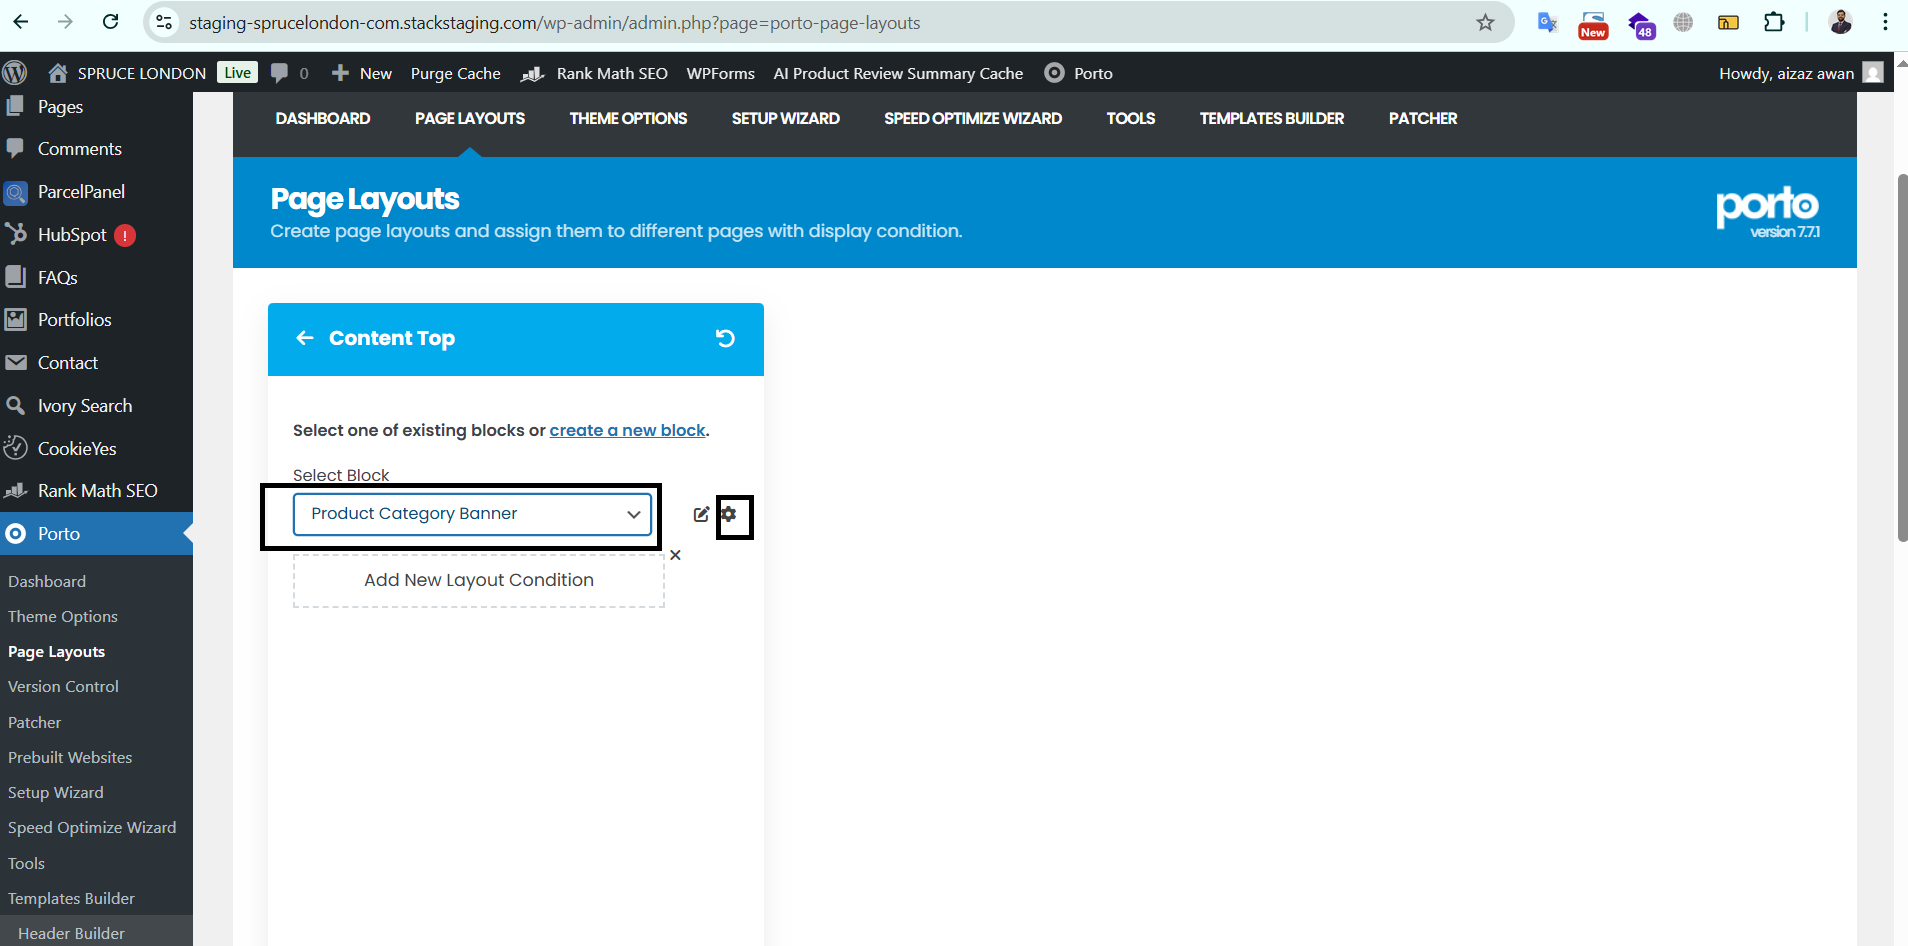Open the Page Layouts tab

point(470,118)
